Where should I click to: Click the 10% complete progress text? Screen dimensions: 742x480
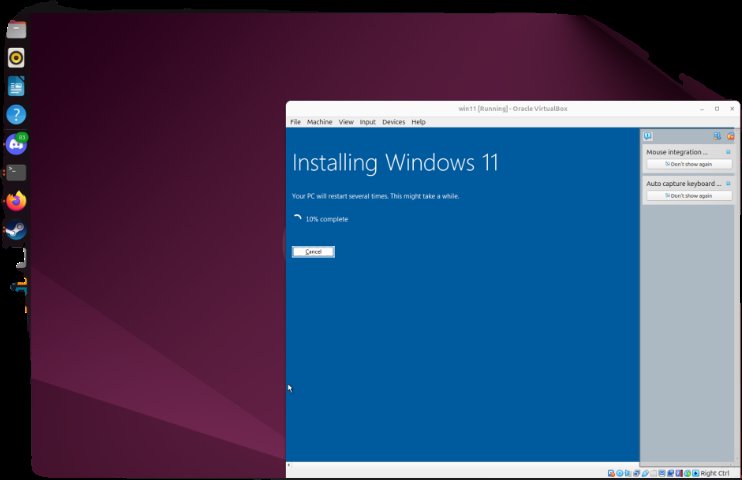(x=327, y=219)
